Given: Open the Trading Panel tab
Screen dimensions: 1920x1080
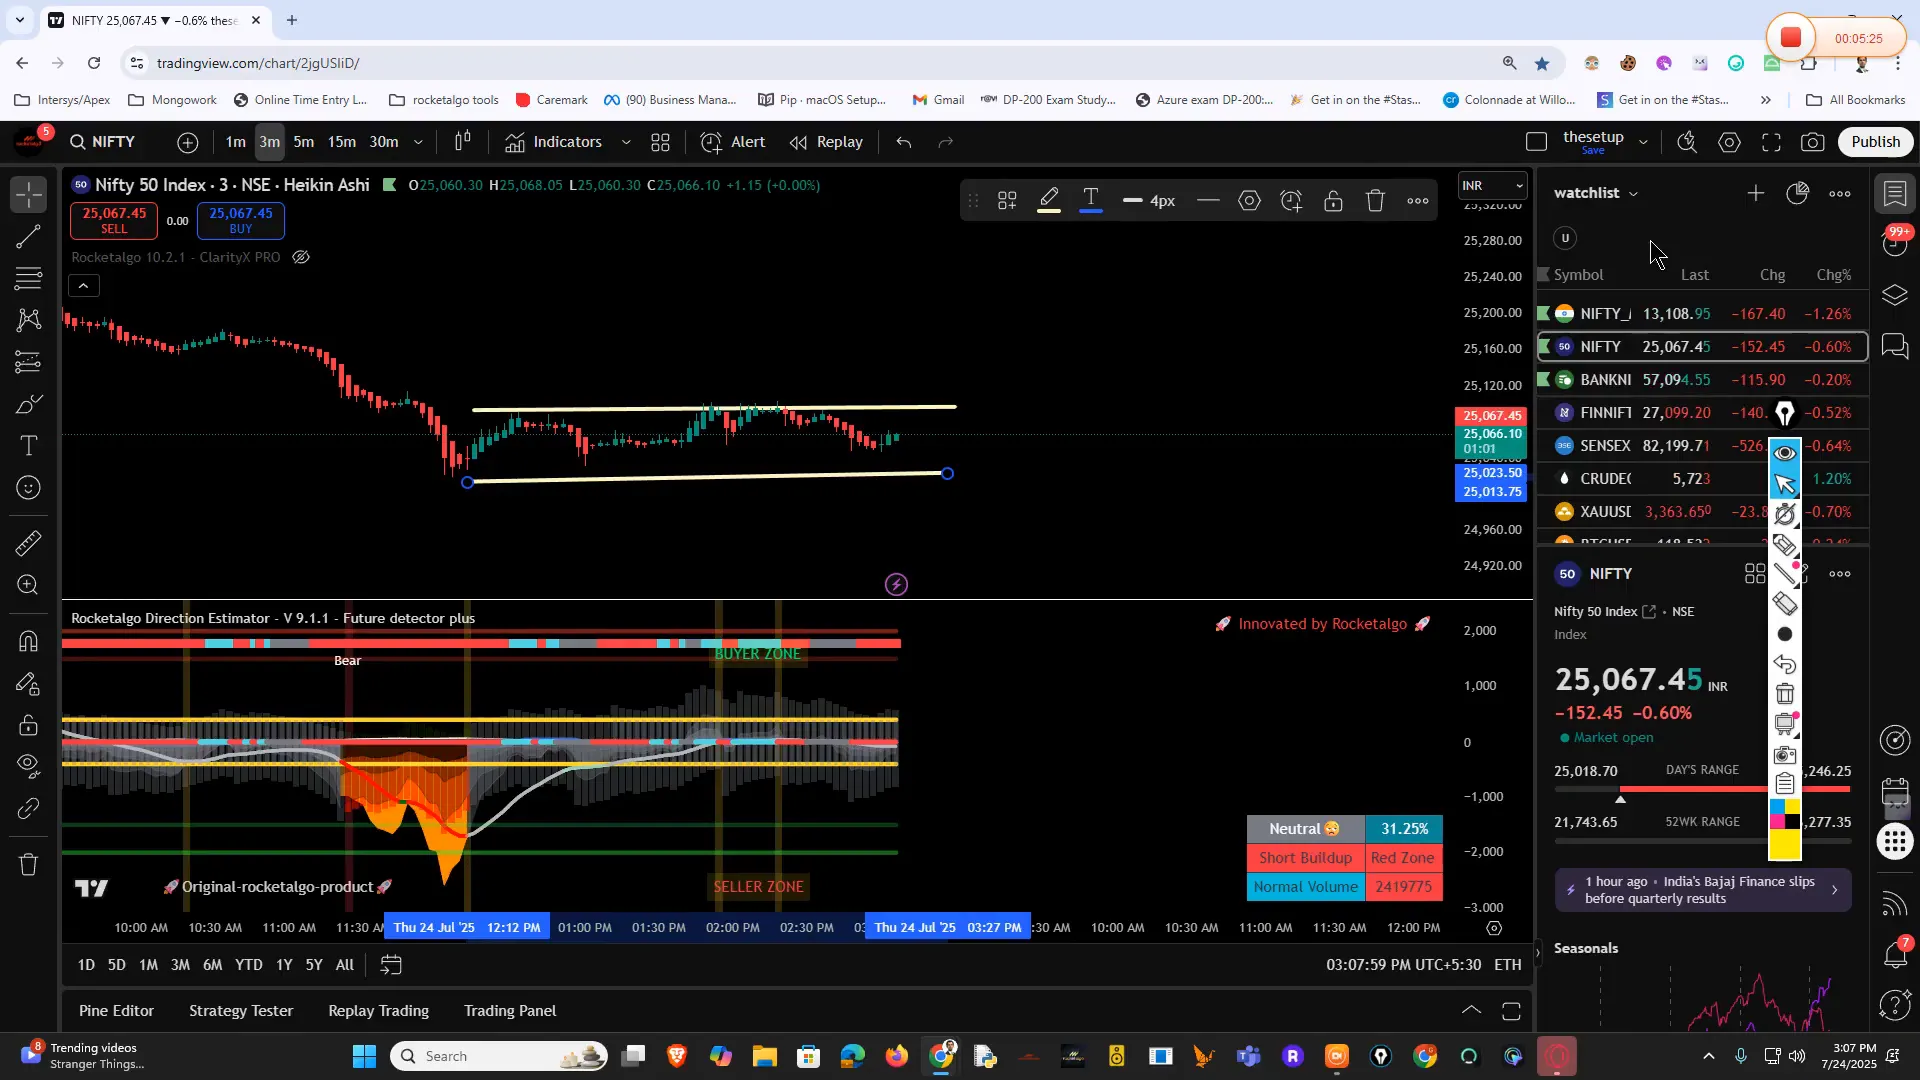Looking at the screenshot, I should [x=510, y=1011].
